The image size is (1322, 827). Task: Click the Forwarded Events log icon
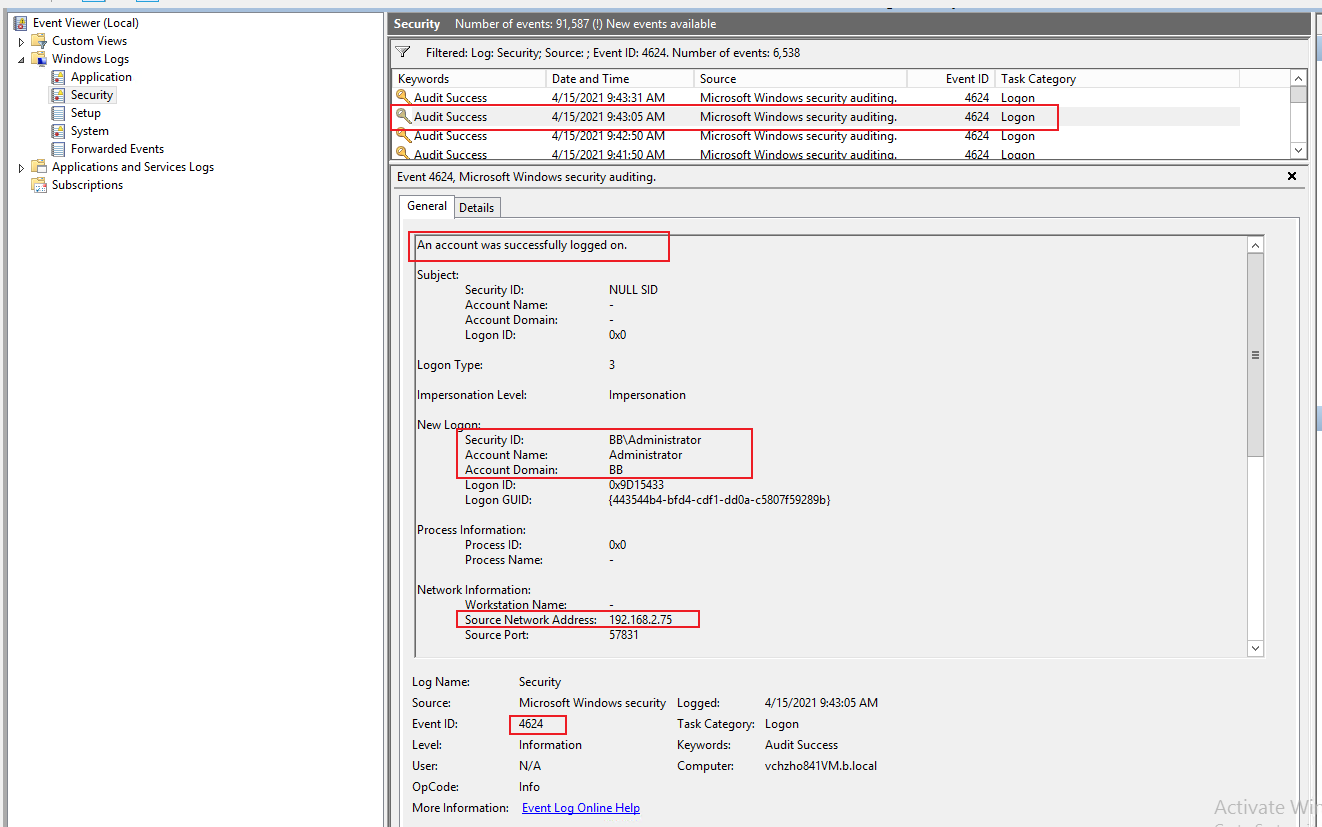pos(58,149)
